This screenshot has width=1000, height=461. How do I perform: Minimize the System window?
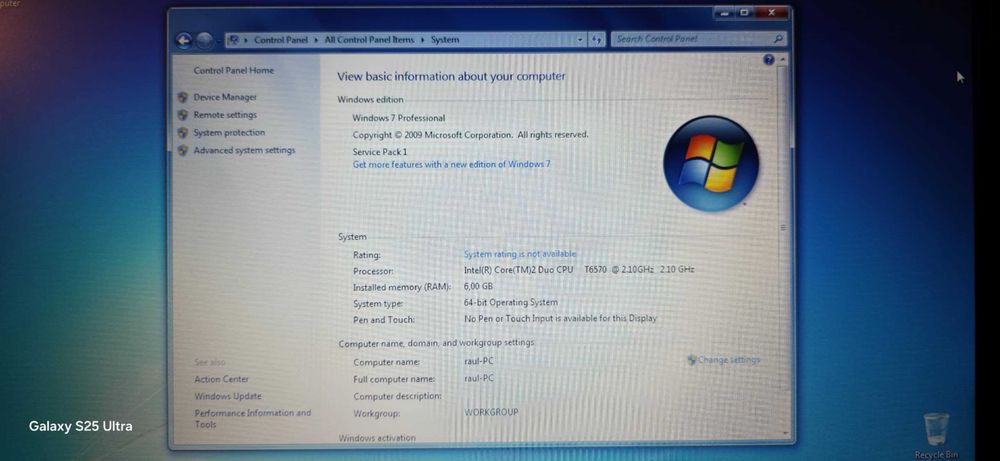click(724, 13)
